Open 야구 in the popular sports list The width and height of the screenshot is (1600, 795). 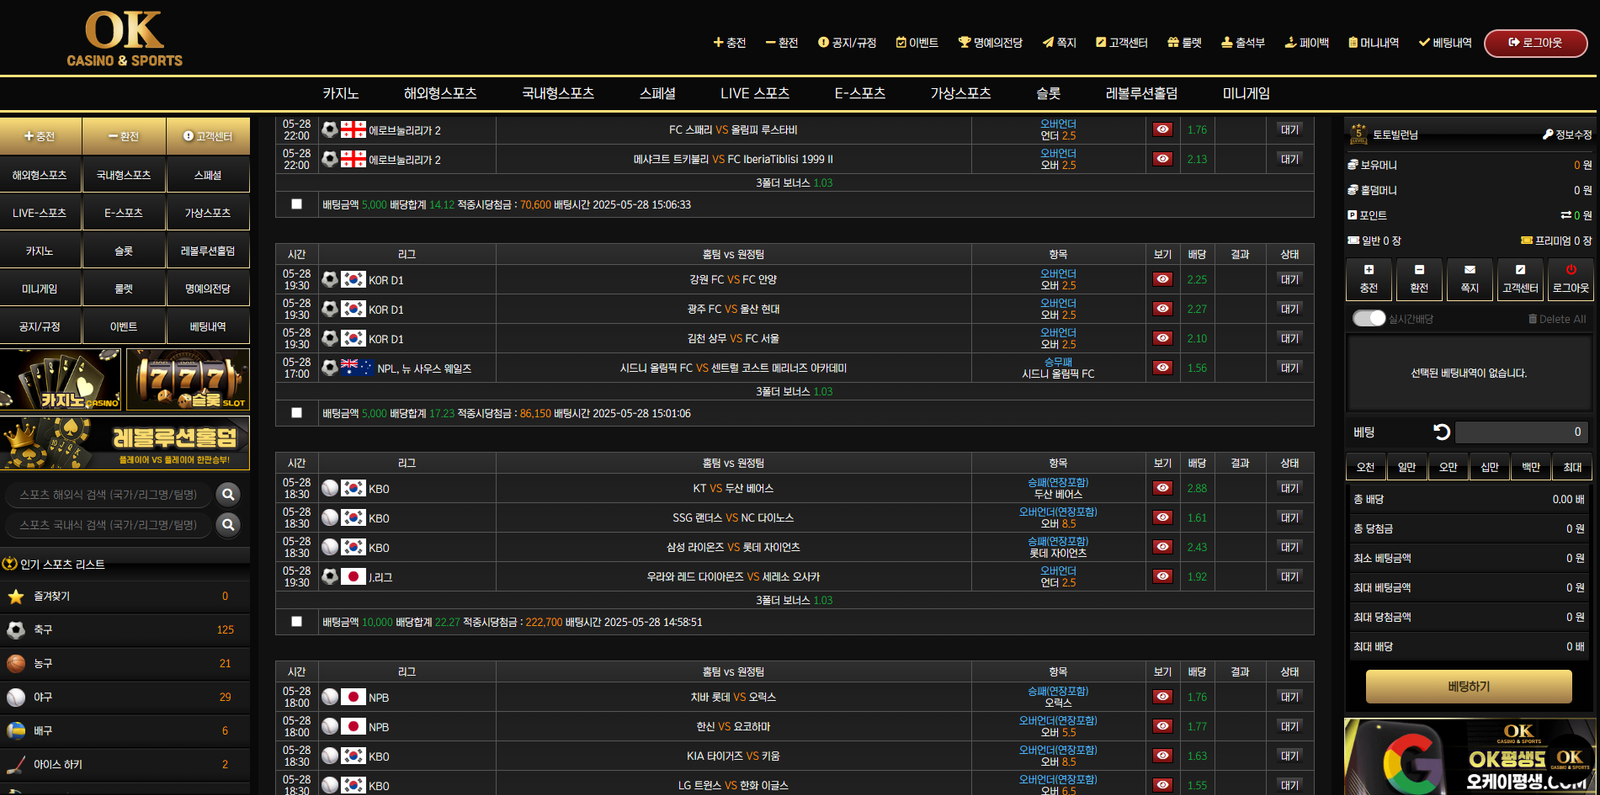[43, 697]
